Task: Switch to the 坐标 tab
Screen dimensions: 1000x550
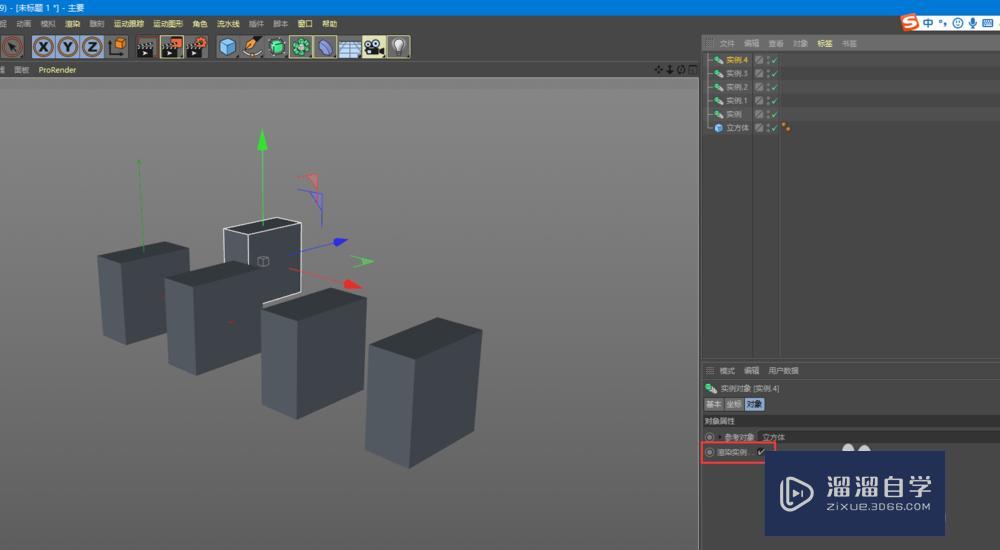Action: tap(734, 405)
